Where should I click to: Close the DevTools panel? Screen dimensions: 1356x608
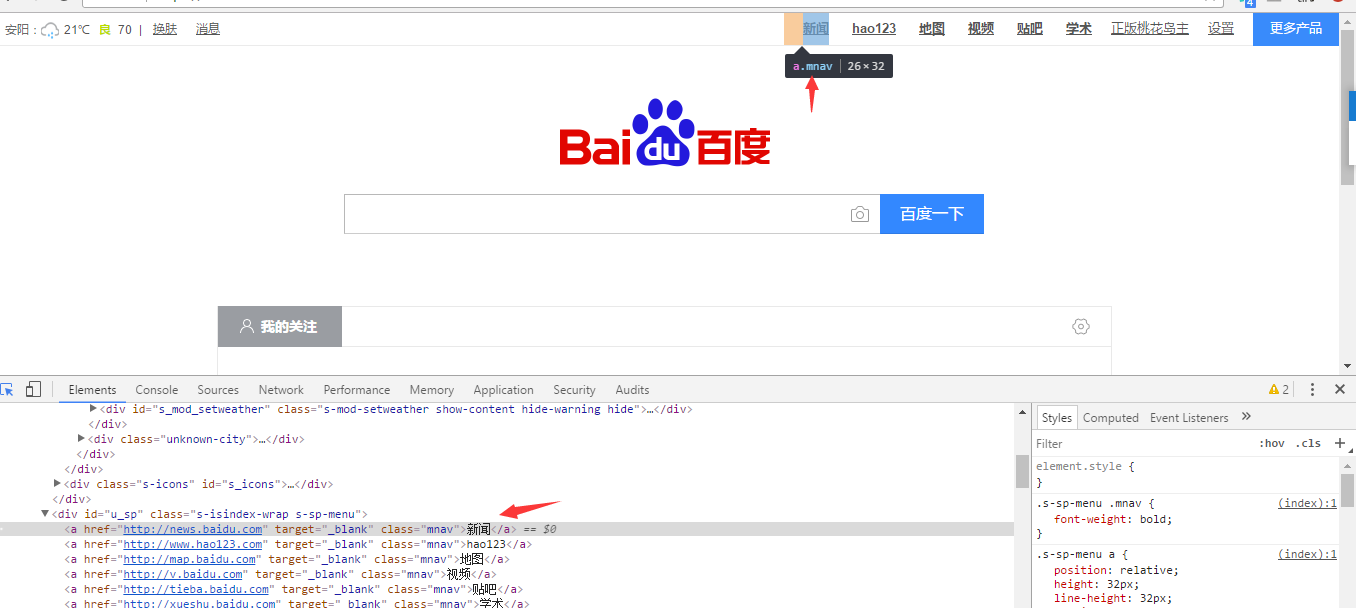[1340, 390]
